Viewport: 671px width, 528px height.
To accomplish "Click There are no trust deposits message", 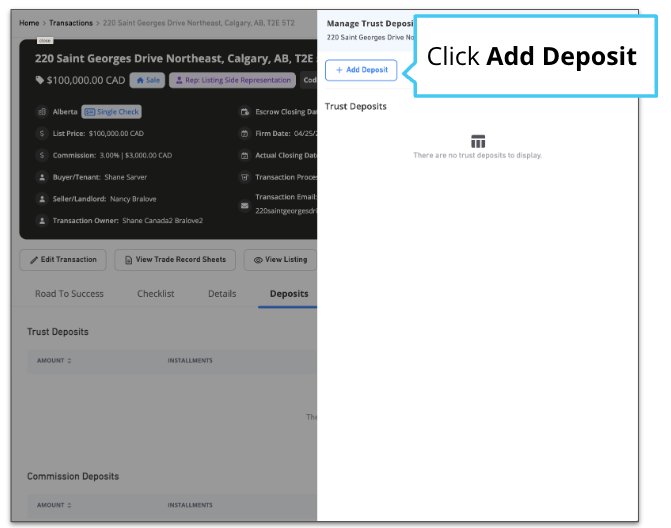I will (x=478, y=155).
